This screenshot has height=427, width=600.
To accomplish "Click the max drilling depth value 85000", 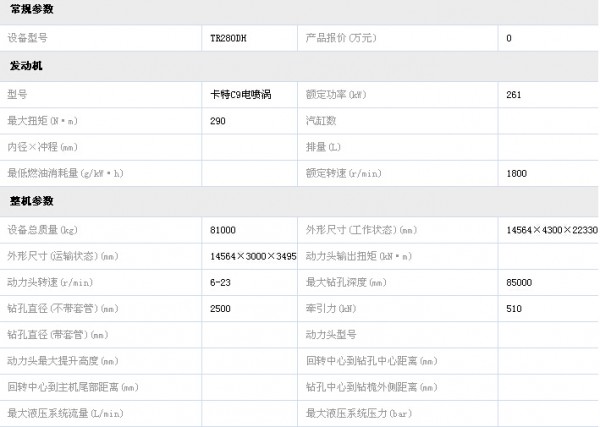I will point(520,282).
